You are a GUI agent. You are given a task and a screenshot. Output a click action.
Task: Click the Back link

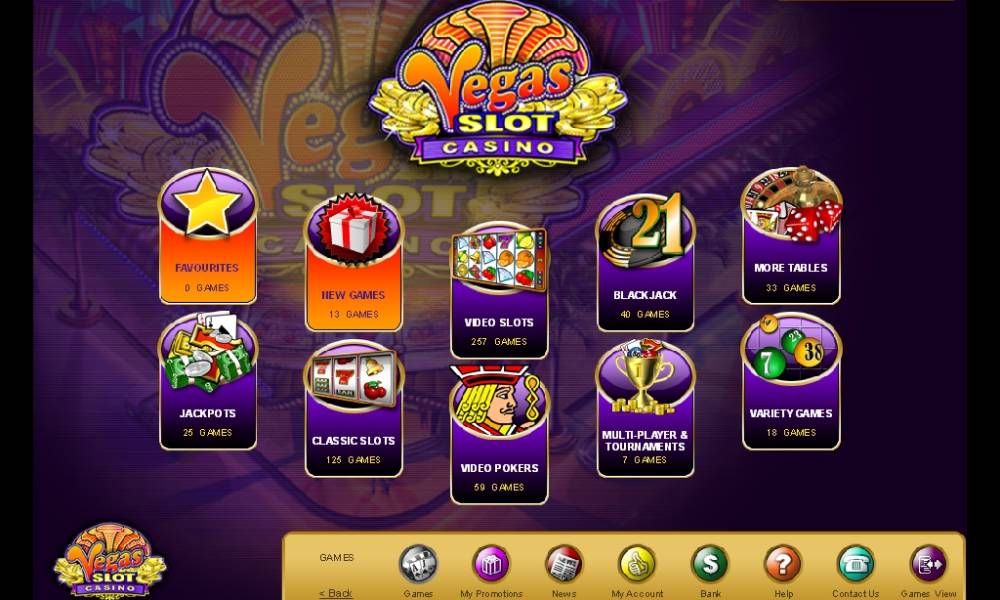click(x=336, y=593)
